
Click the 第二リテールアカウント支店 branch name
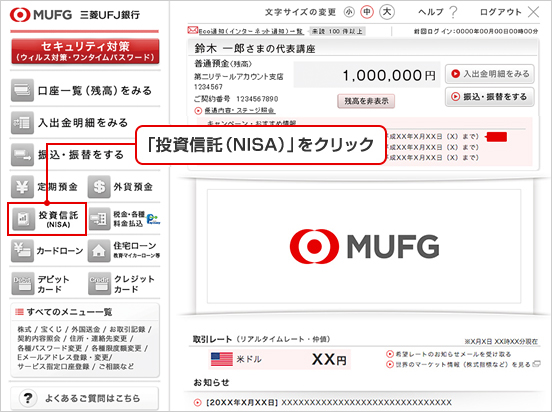point(239,76)
